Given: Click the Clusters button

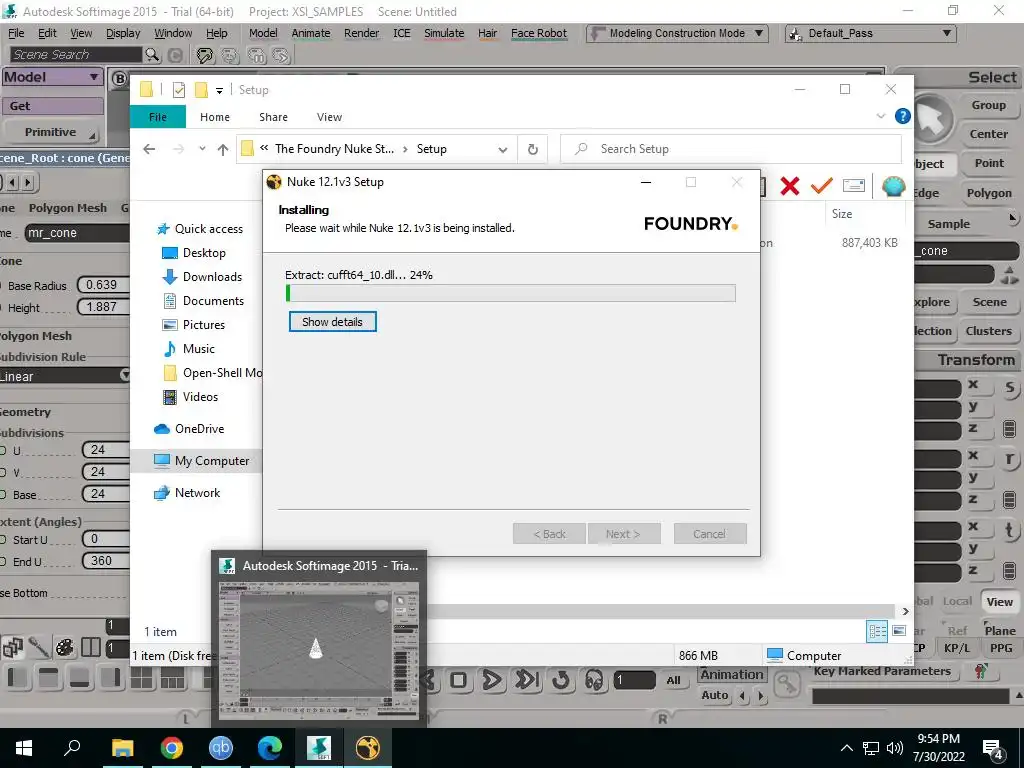Looking at the screenshot, I should (x=988, y=331).
